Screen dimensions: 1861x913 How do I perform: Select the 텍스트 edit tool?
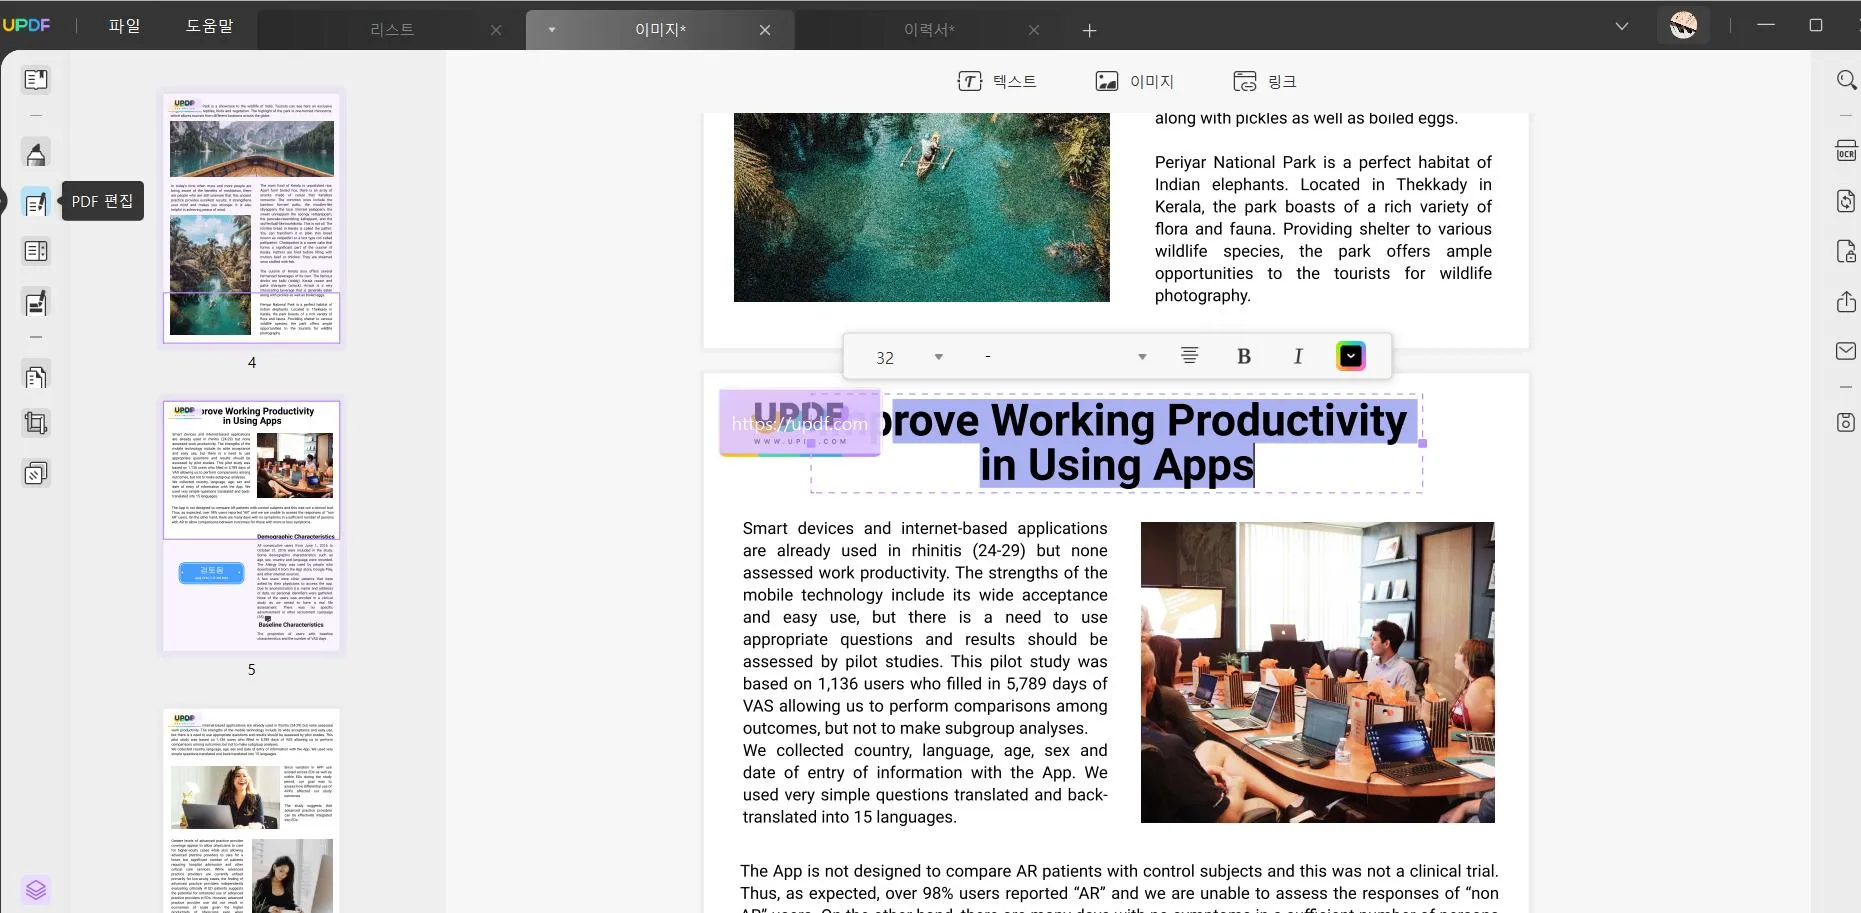997,81
